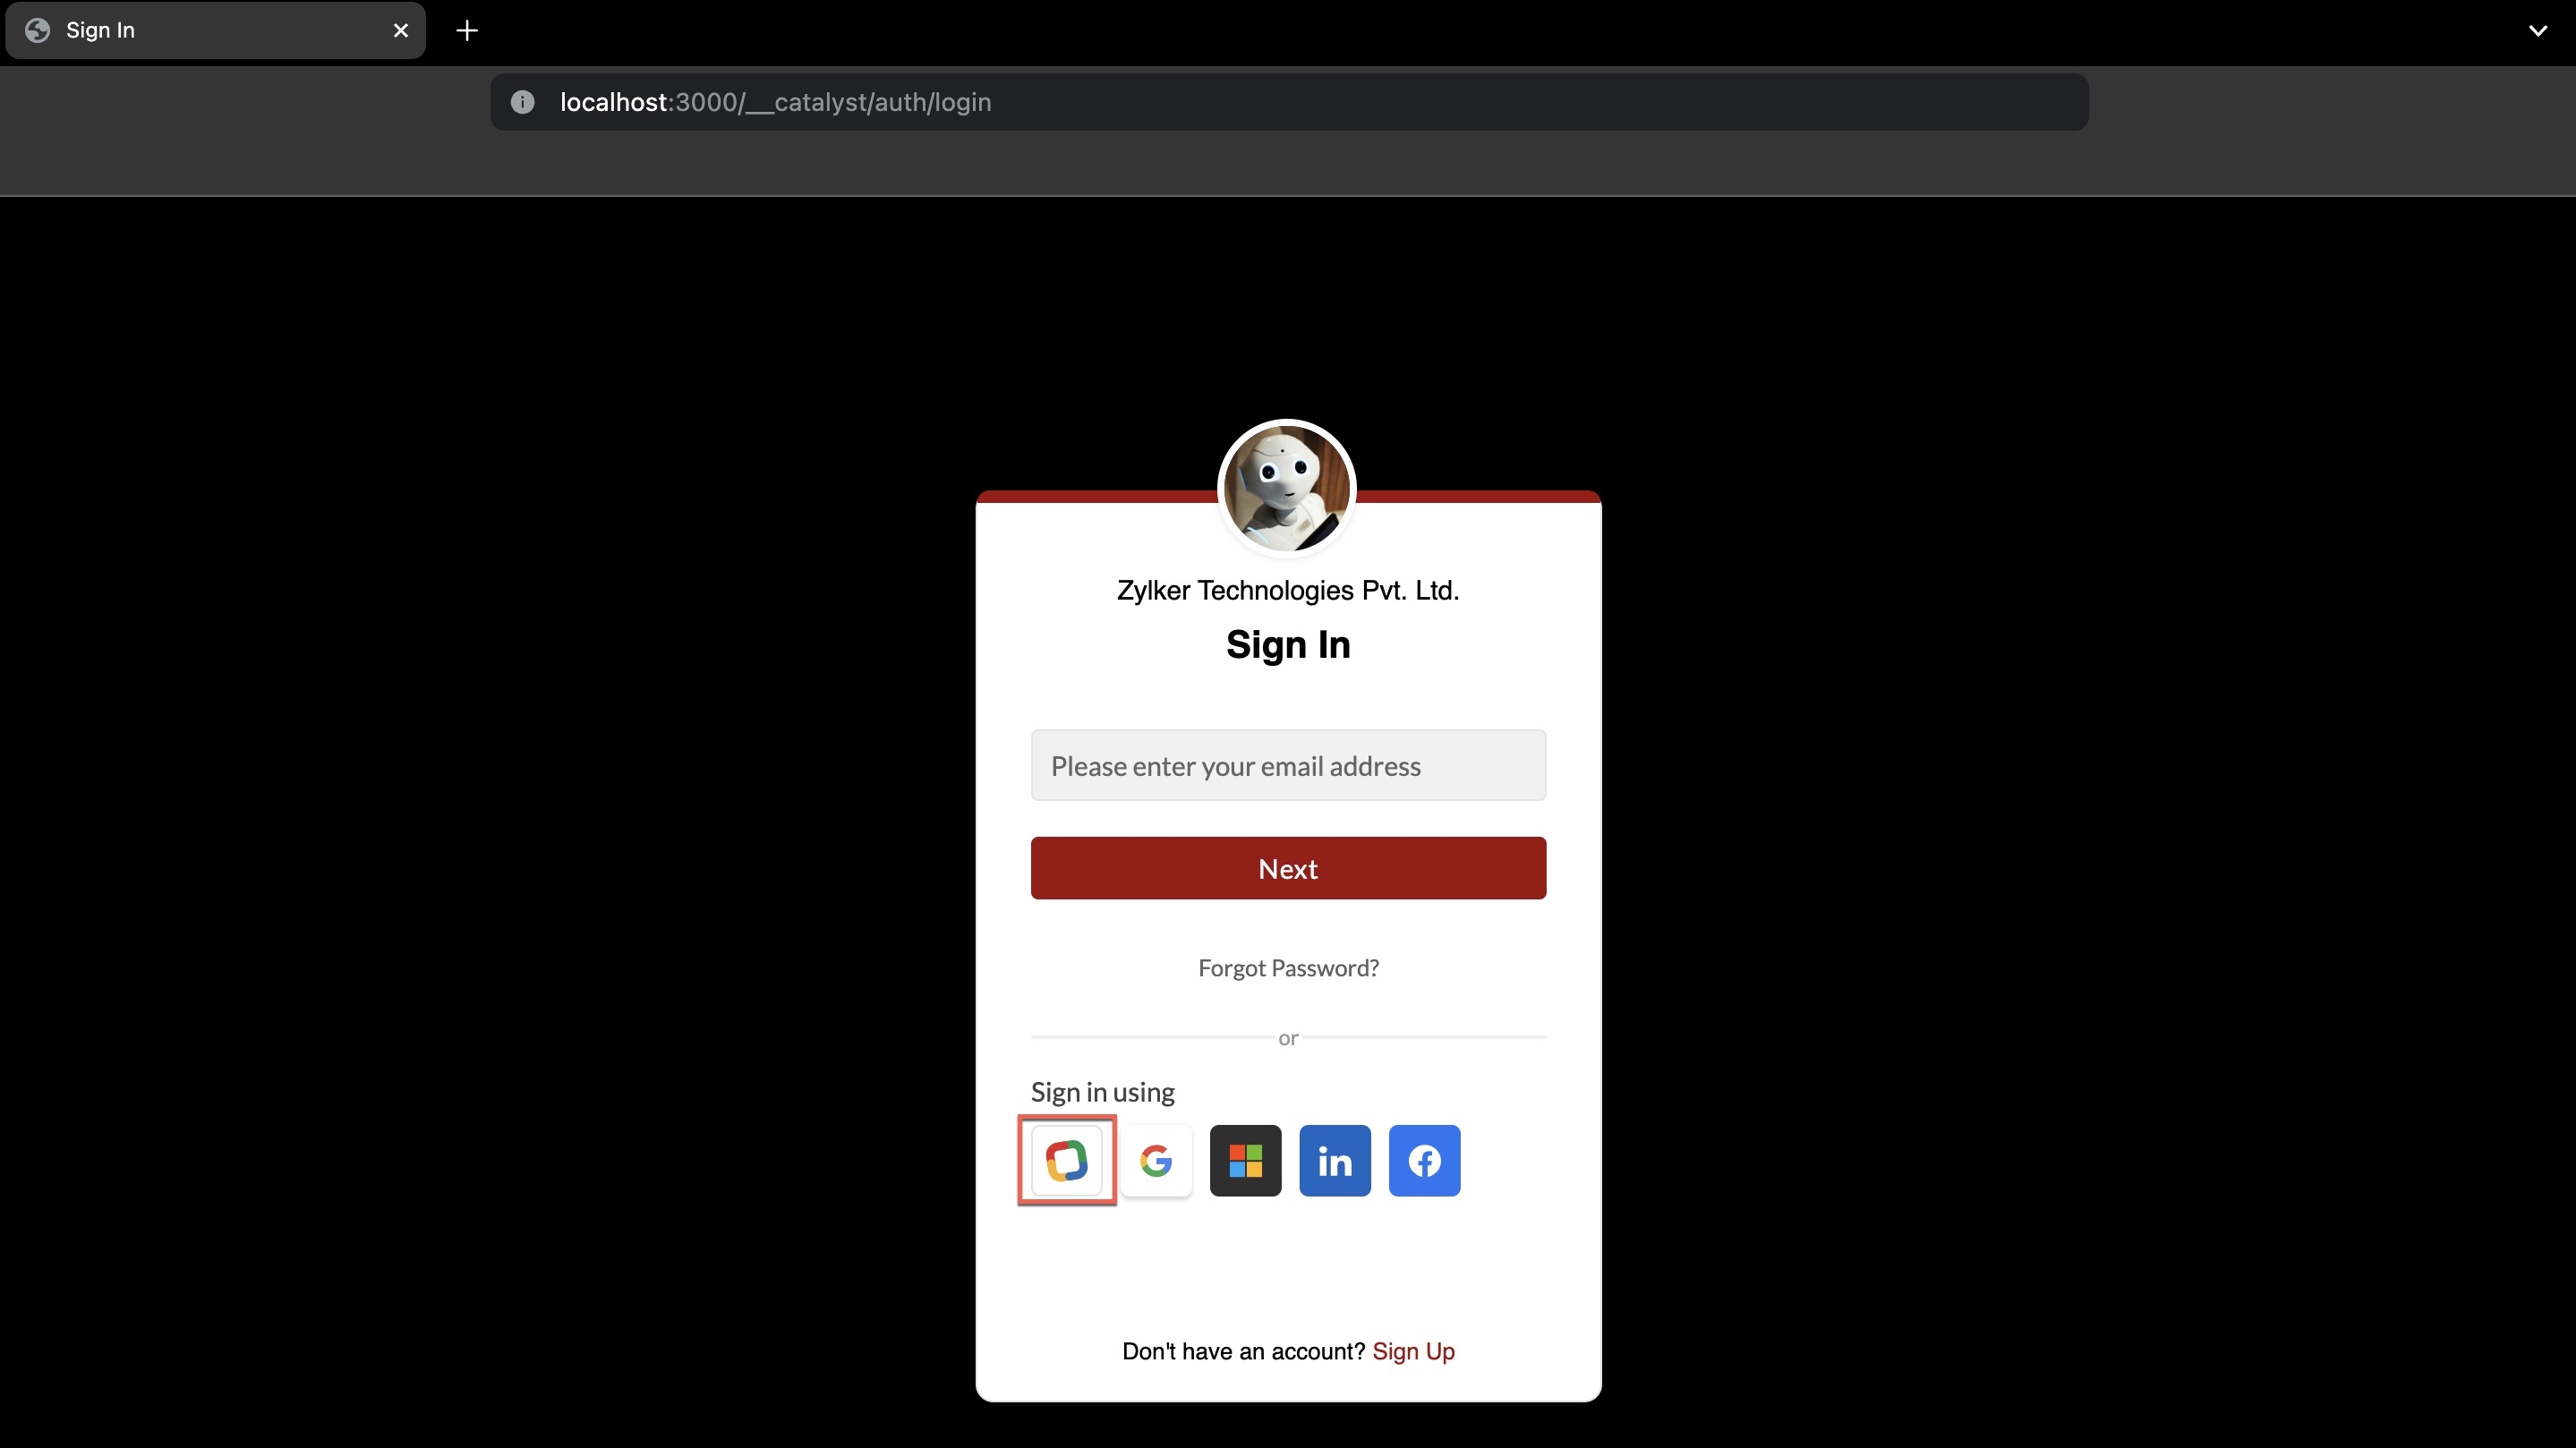Toggle the Zoho One OAuth option
The image size is (2576, 1448).
[1067, 1160]
